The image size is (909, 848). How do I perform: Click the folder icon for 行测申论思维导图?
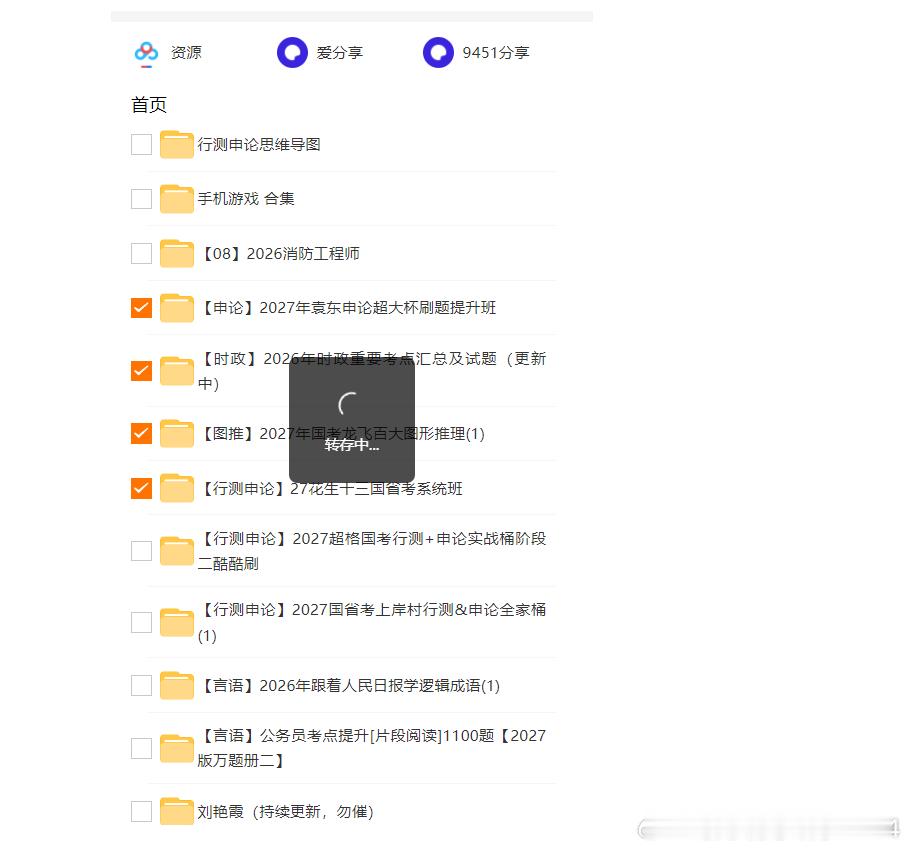177,144
